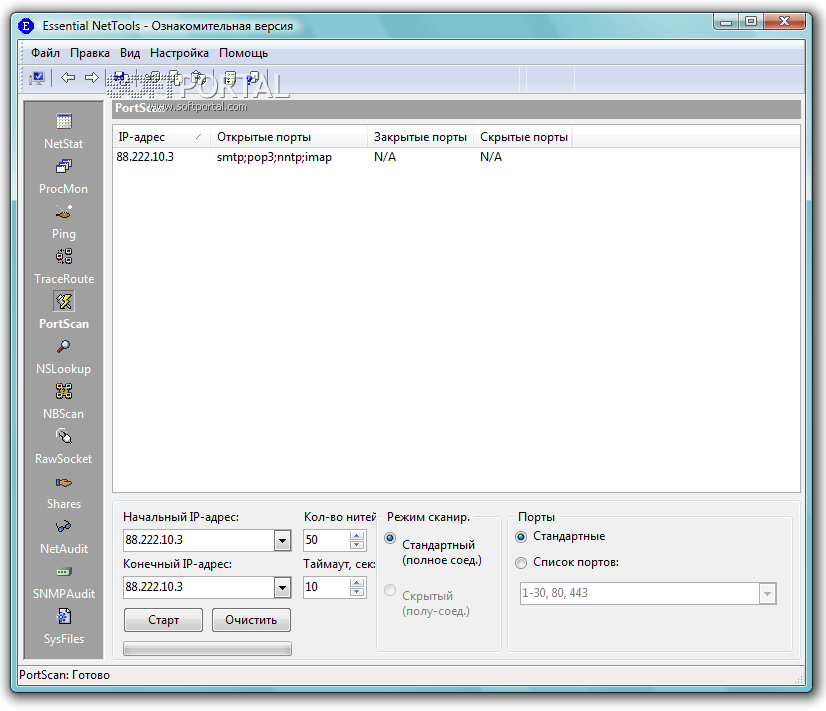Viewport: 826px width, 711px height.
Task: Click the Forward arrow toolbar icon
Action: pos(92,78)
